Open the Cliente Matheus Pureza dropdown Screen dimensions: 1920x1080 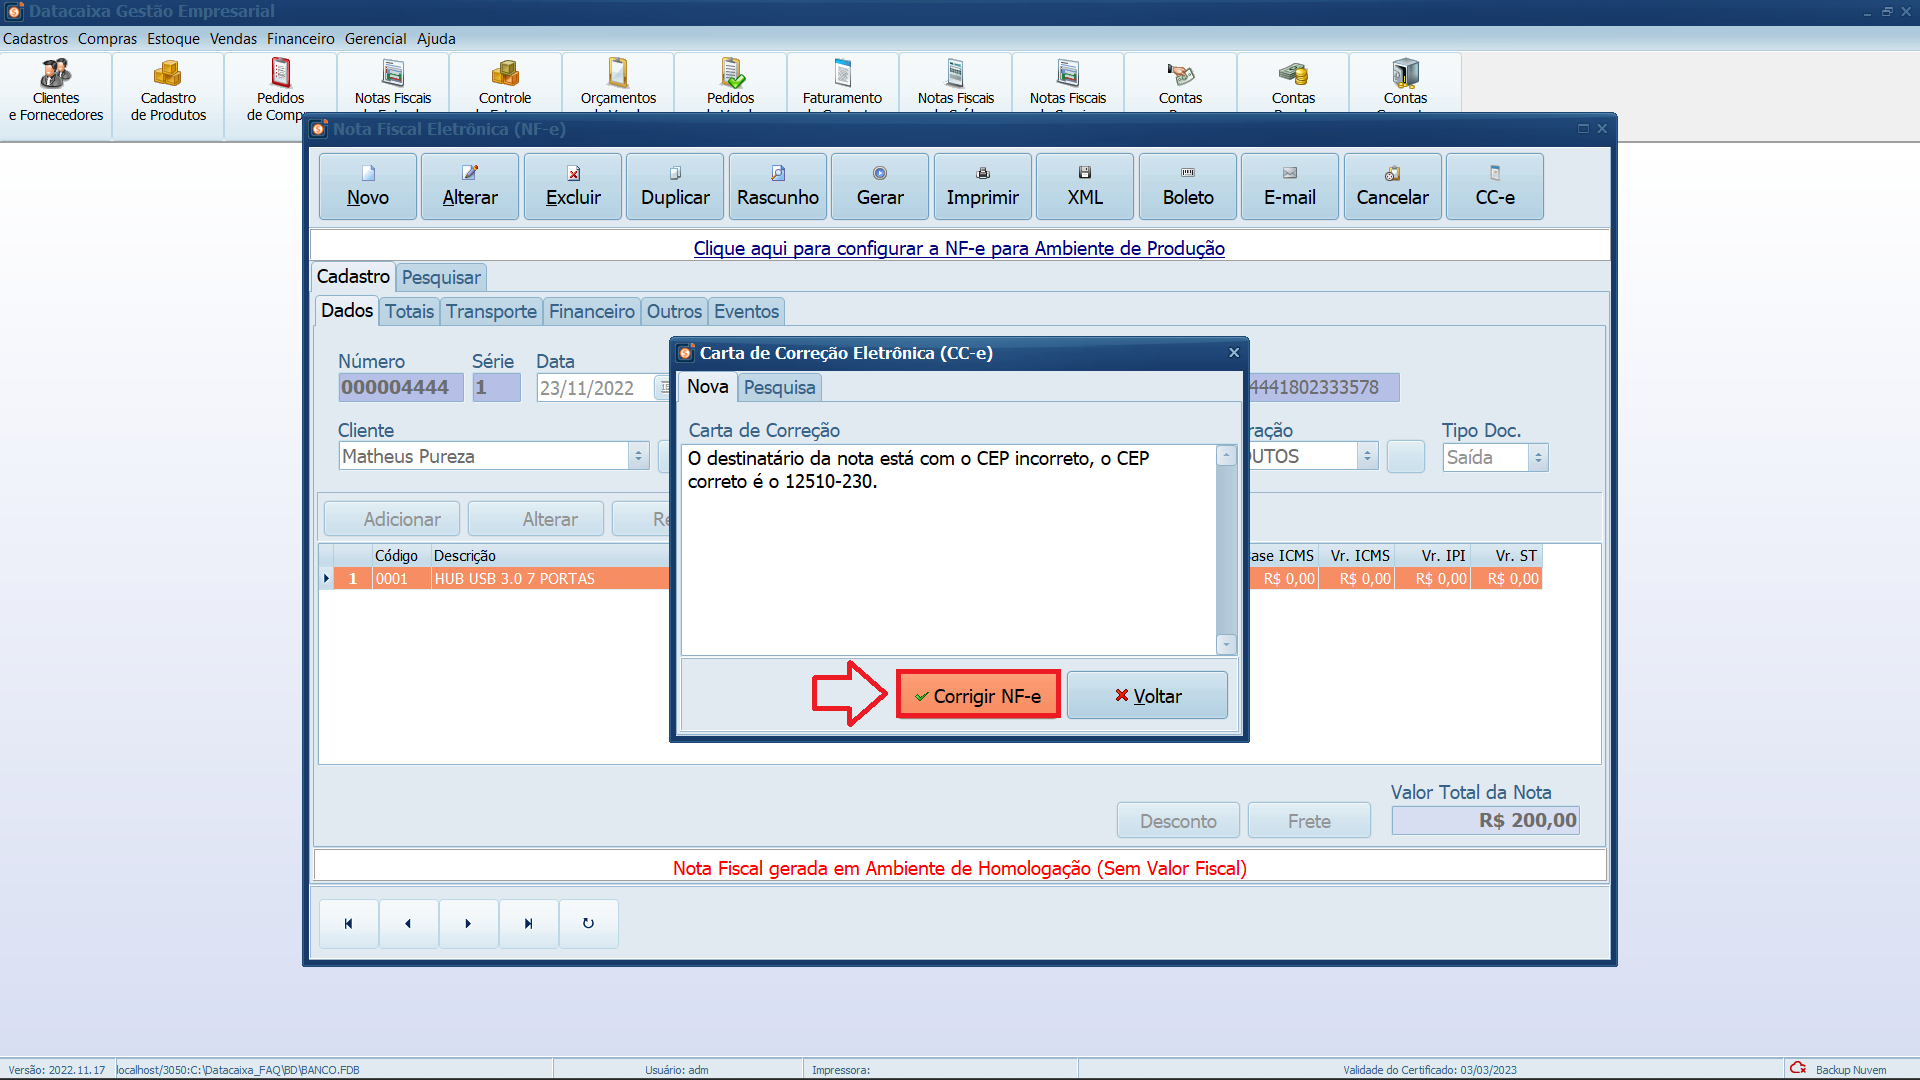[638, 457]
